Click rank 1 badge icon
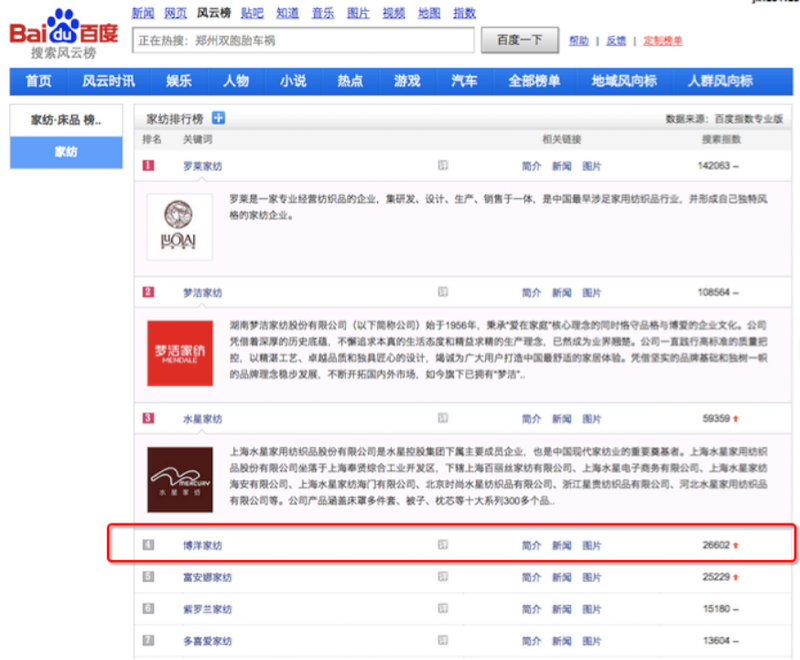The height and width of the screenshot is (660, 800). coord(148,165)
